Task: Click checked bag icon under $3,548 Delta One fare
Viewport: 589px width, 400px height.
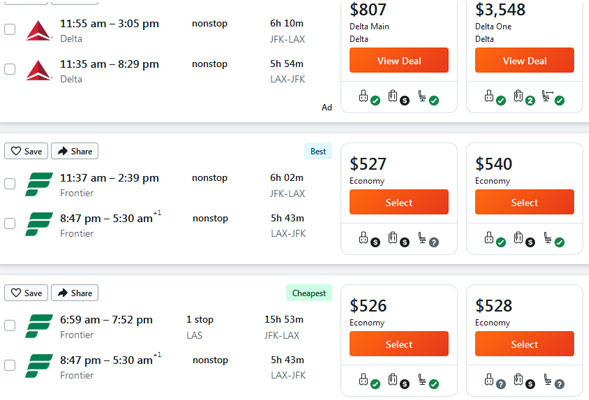Action: [x=518, y=96]
